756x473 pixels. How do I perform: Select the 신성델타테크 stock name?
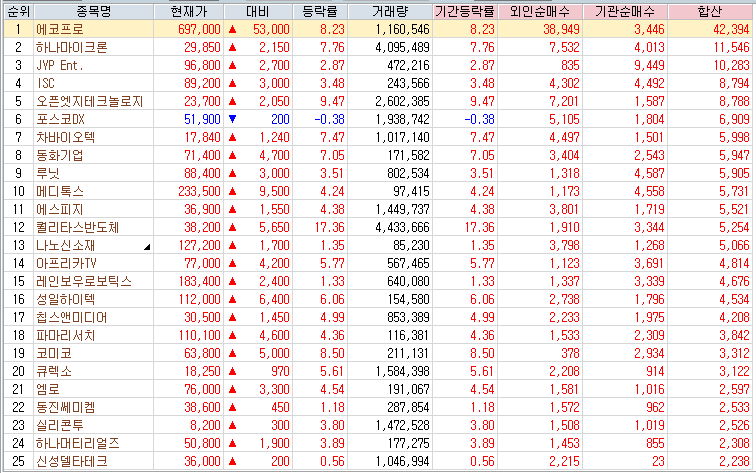point(71,461)
